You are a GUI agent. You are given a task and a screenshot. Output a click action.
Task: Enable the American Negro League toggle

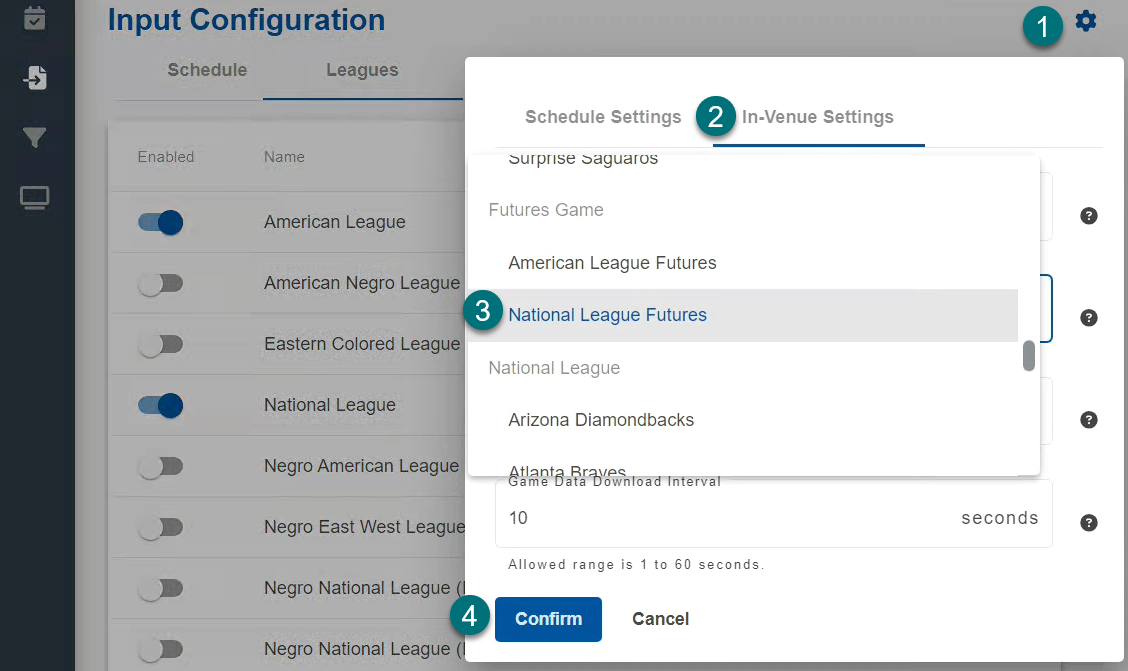point(161,284)
